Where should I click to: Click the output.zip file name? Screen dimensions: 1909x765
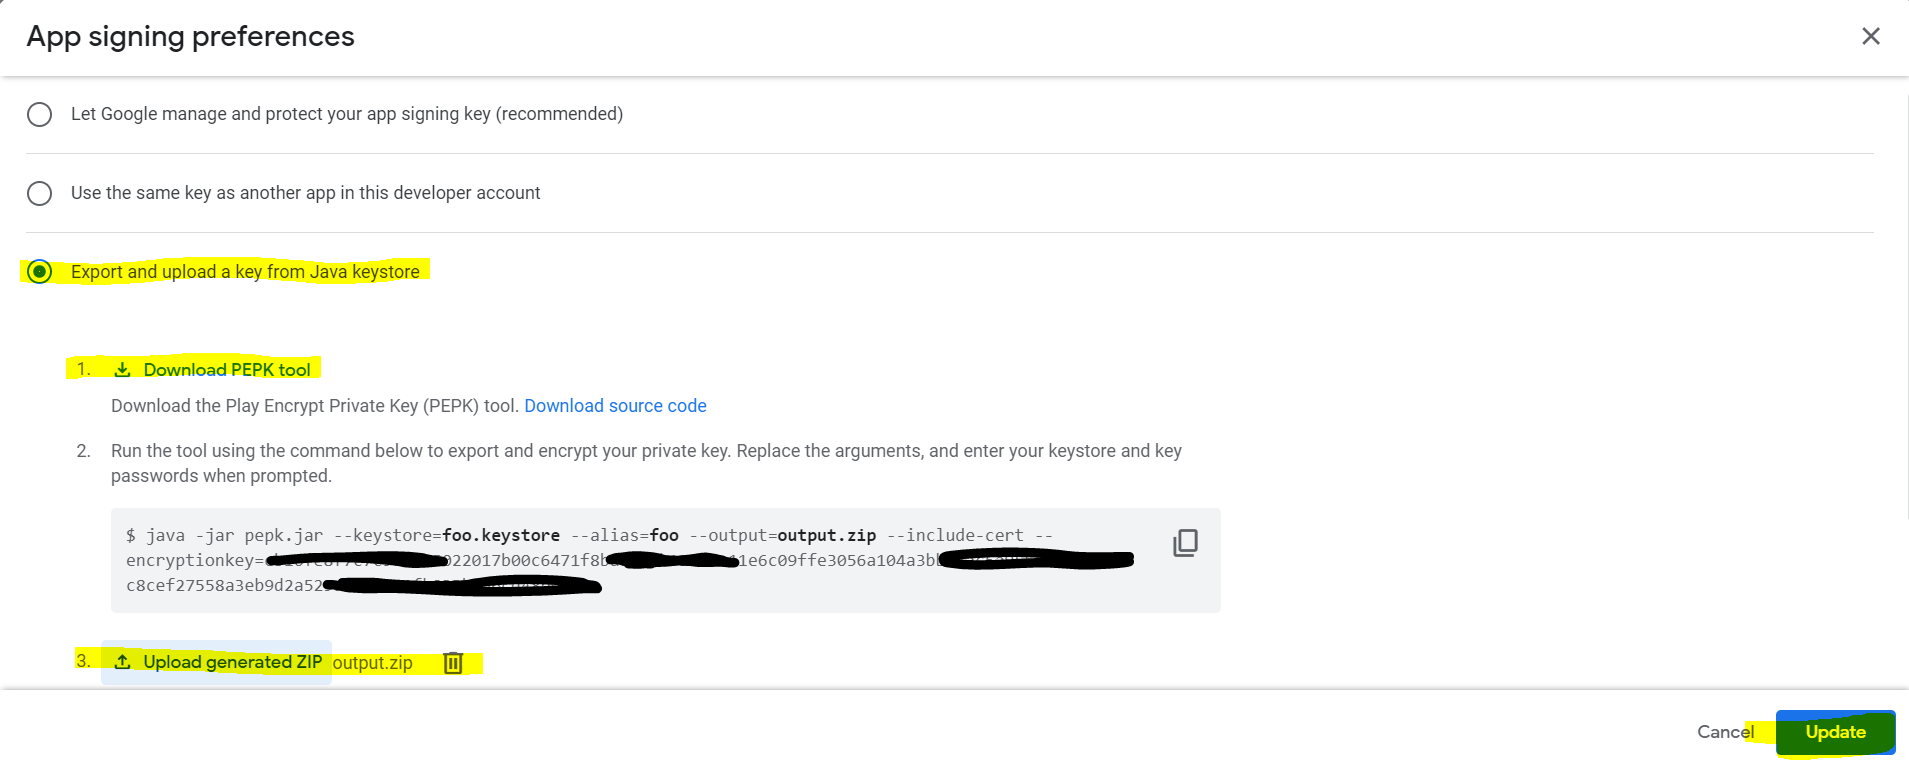point(372,663)
